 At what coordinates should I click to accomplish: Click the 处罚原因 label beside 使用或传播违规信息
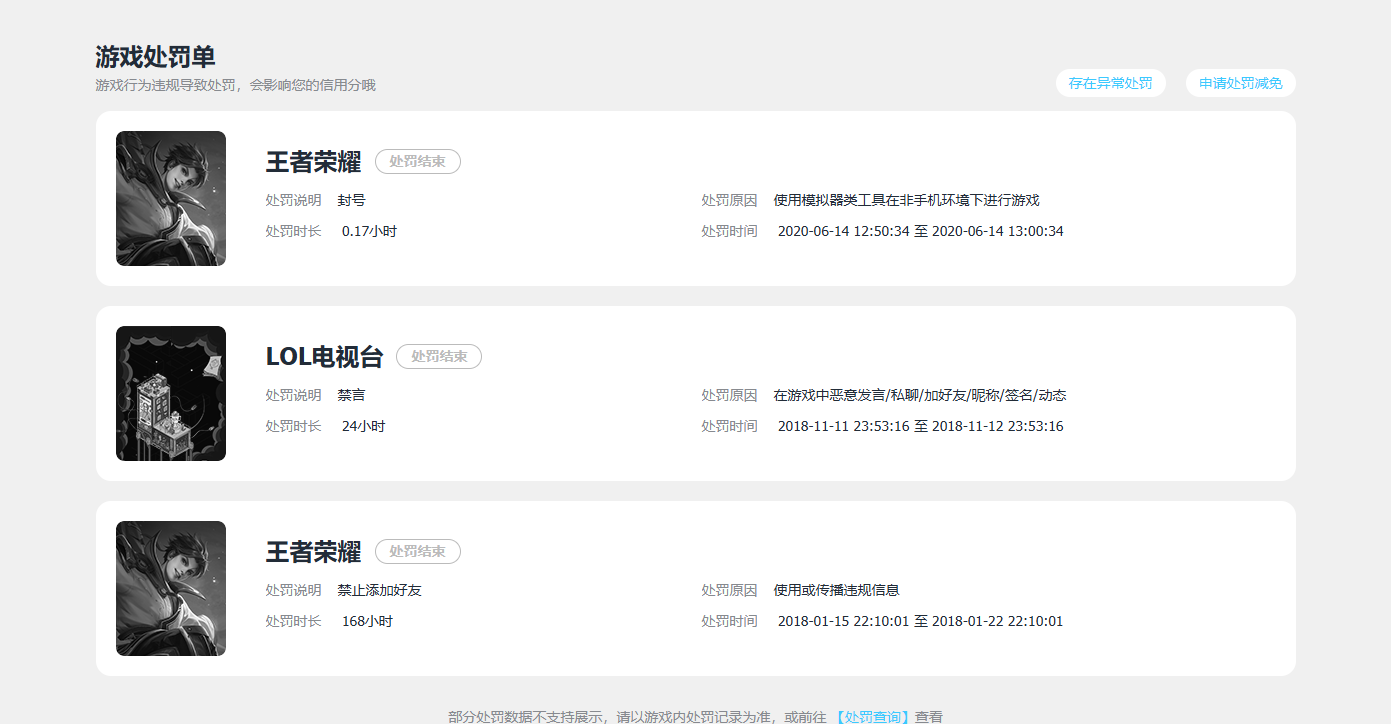click(730, 590)
